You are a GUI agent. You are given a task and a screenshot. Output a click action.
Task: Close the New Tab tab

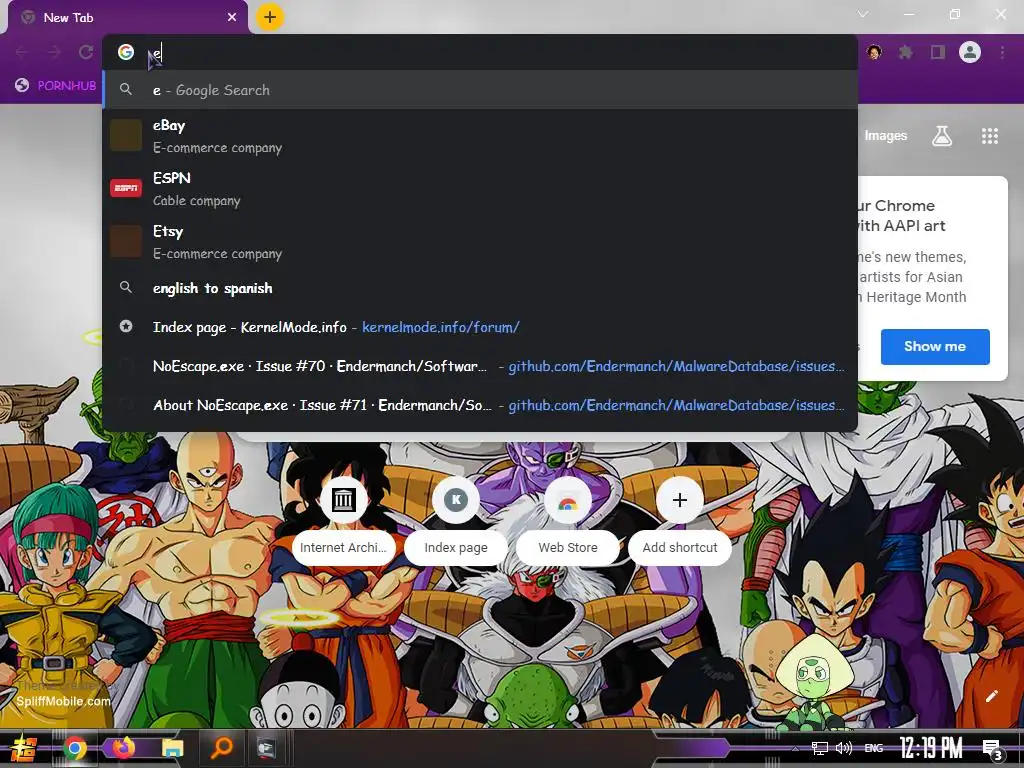click(x=232, y=18)
